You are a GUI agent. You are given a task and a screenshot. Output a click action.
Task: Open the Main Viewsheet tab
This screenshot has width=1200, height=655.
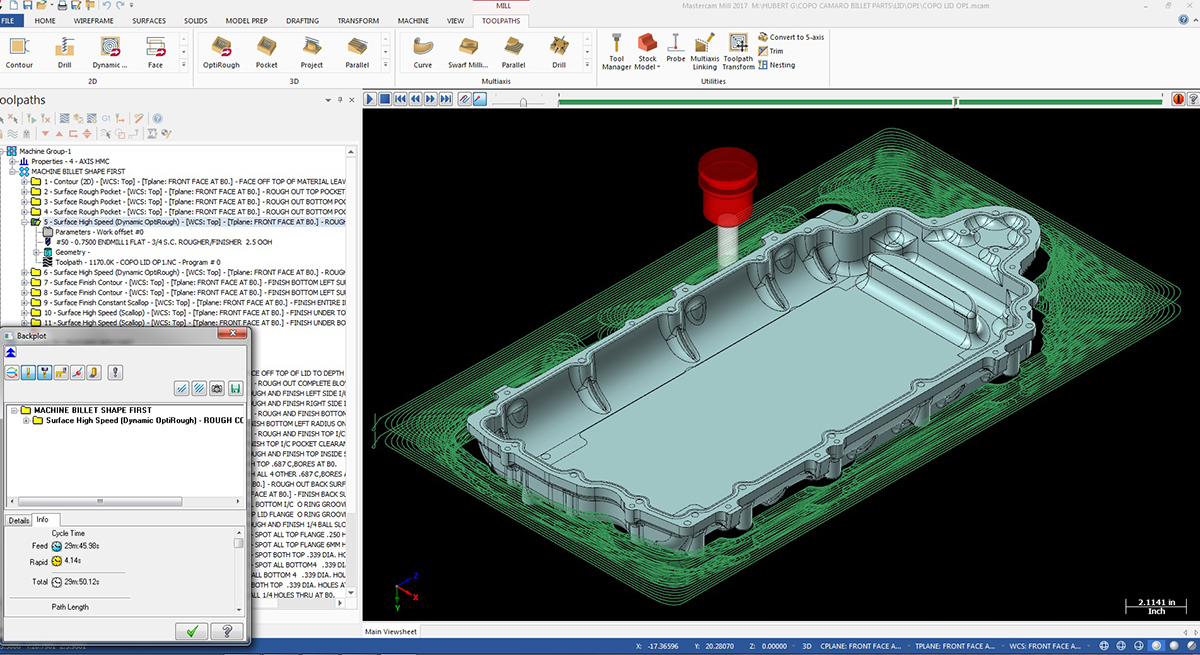pos(391,631)
